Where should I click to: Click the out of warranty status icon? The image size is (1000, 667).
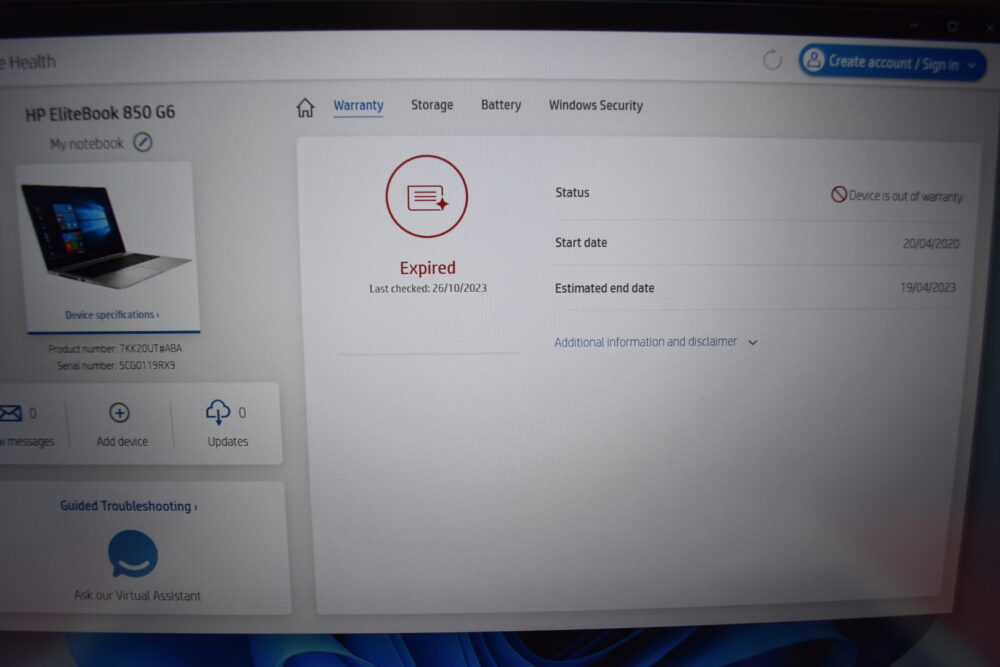[839, 194]
